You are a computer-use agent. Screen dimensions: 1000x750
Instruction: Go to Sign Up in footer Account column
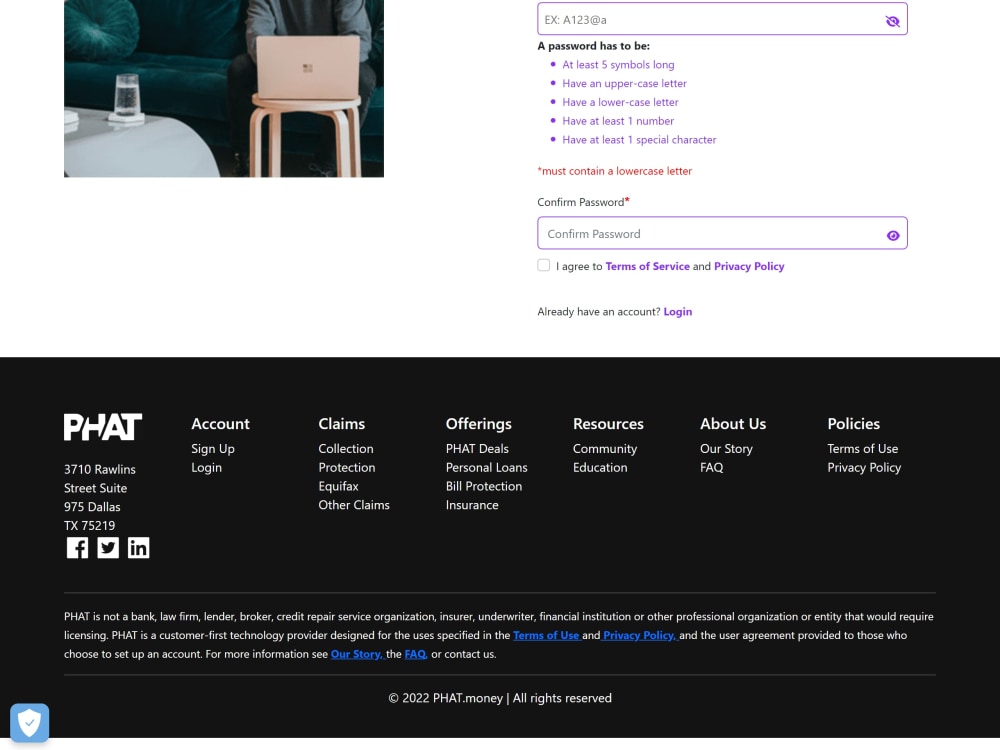tap(213, 449)
